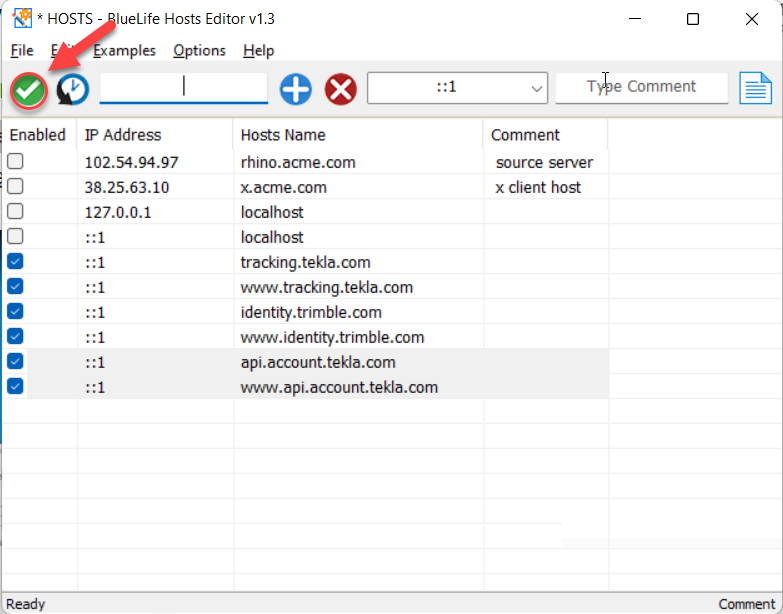Expand the ::1 IP address dropdown

536,88
